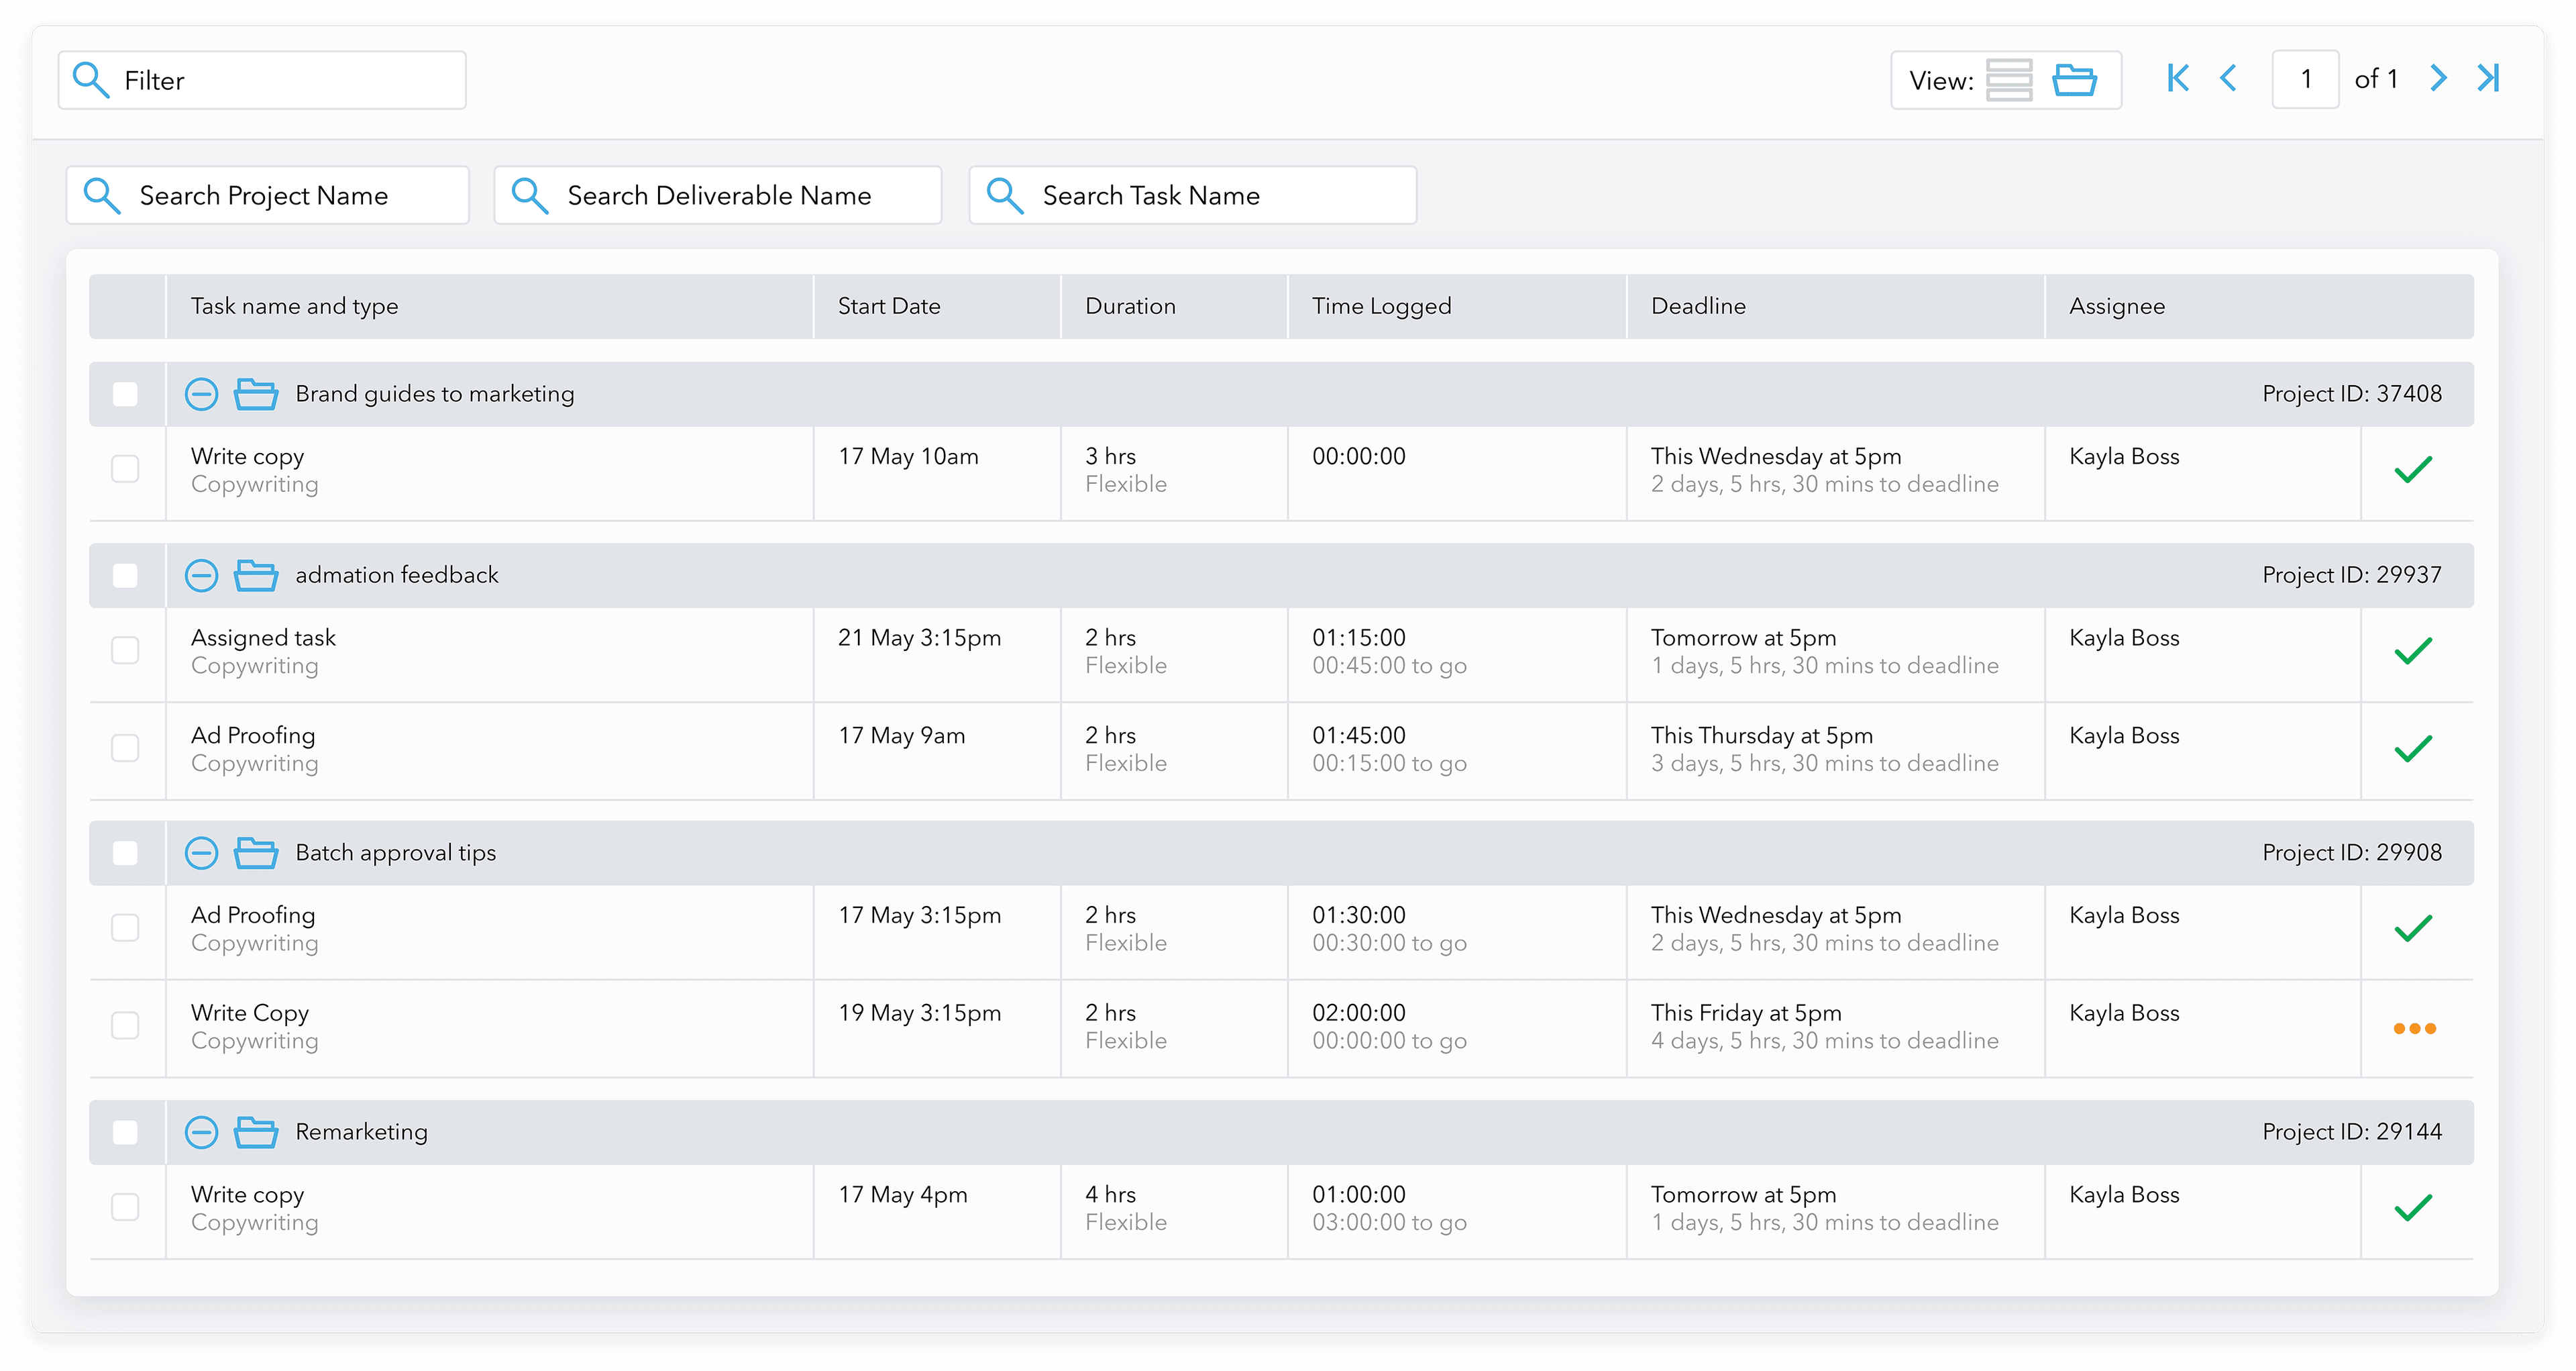
Task: Check the Ad Proofing checkbox under Batch approval tips
Action: click(x=126, y=928)
